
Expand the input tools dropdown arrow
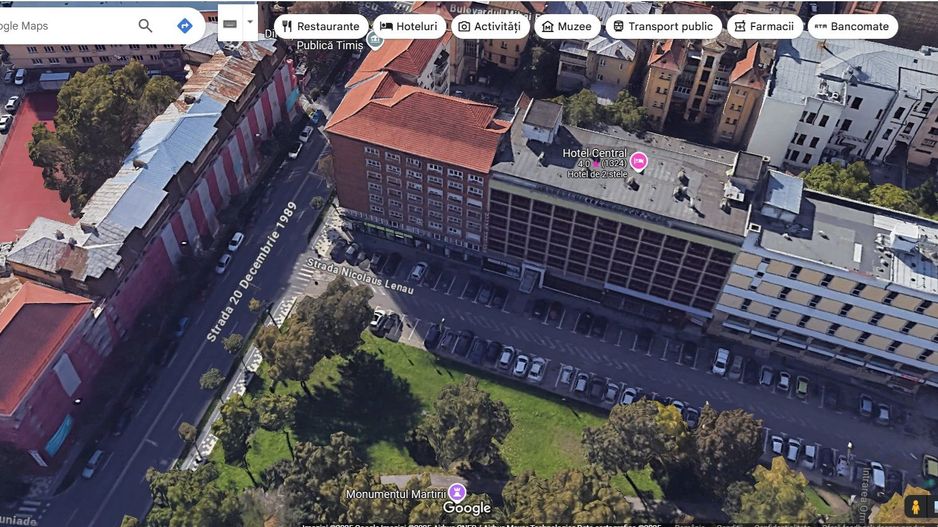250,23
